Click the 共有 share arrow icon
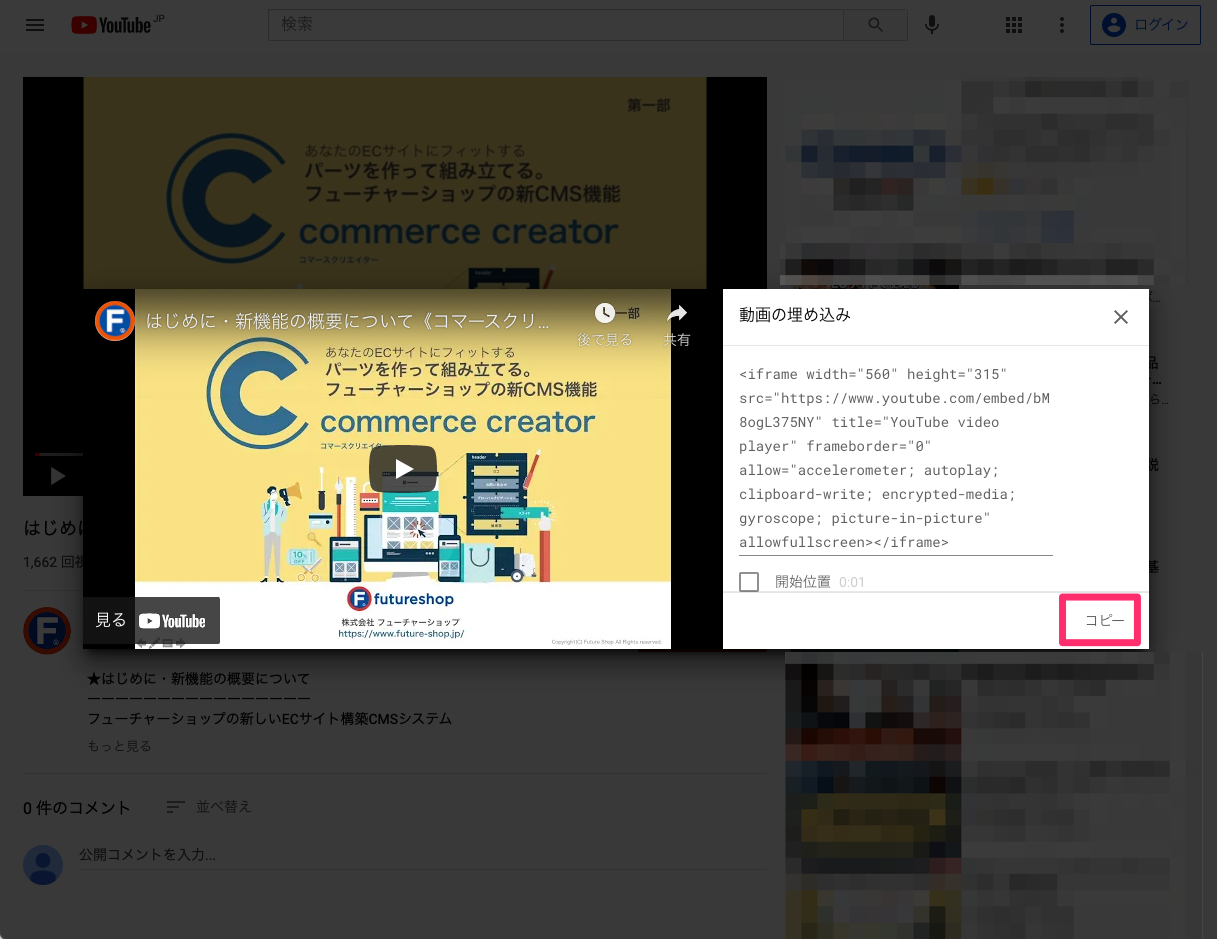 (677, 314)
